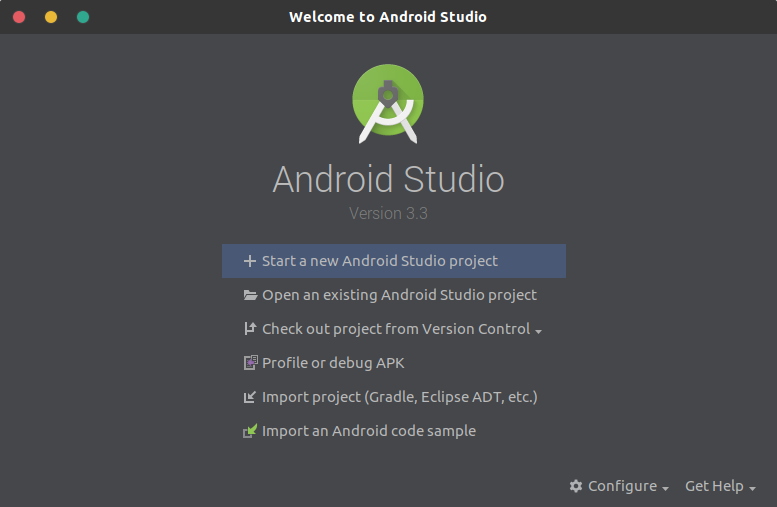Click the Import project arrow icon
This screenshot has height=507, width=777.
click(x=250, y=397)
